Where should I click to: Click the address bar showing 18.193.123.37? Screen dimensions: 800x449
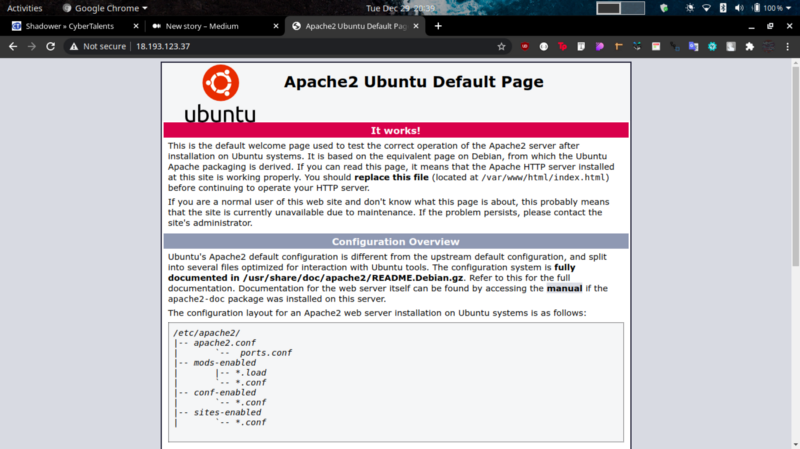click(x=287, y=46)
